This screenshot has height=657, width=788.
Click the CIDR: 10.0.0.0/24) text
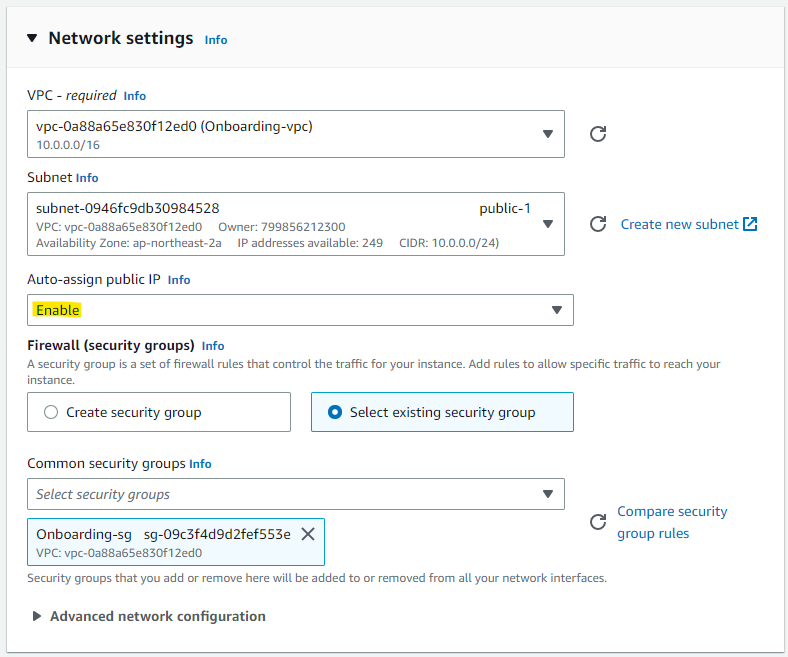(449, 243)
